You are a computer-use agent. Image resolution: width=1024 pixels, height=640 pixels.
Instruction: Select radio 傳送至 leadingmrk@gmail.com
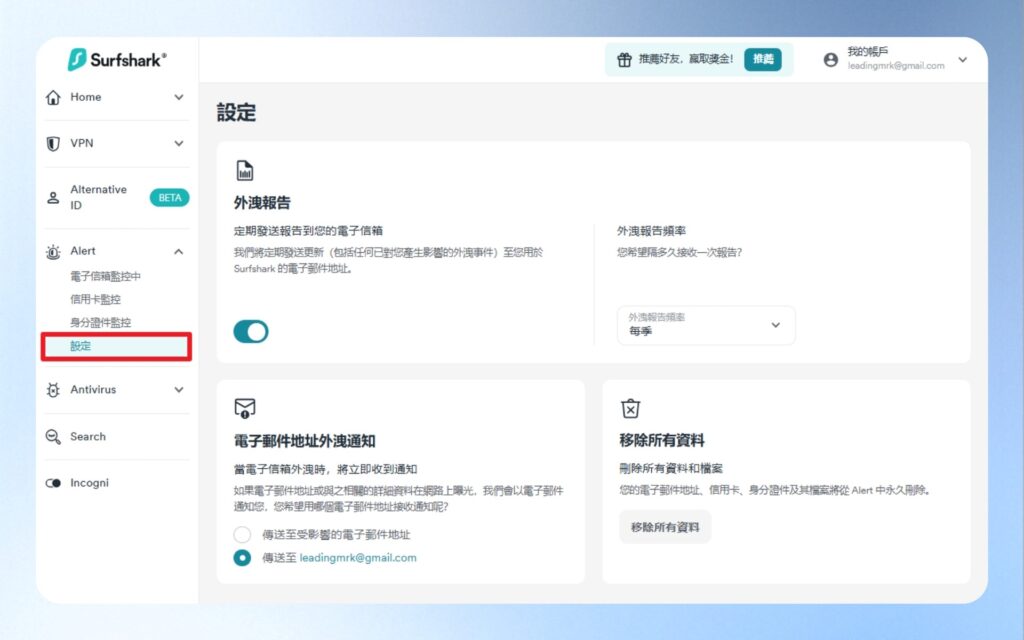(242, 558)
